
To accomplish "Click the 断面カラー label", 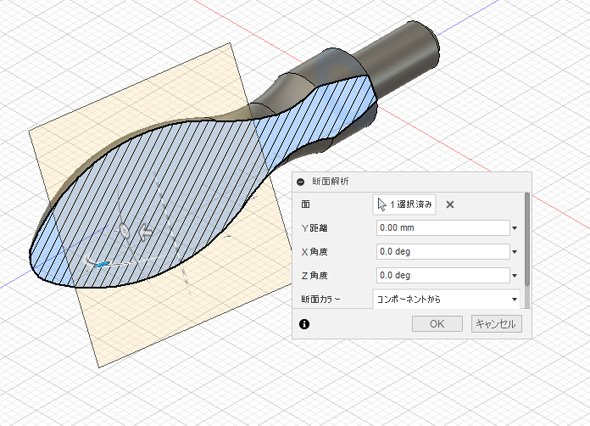I will click(321, 300).
